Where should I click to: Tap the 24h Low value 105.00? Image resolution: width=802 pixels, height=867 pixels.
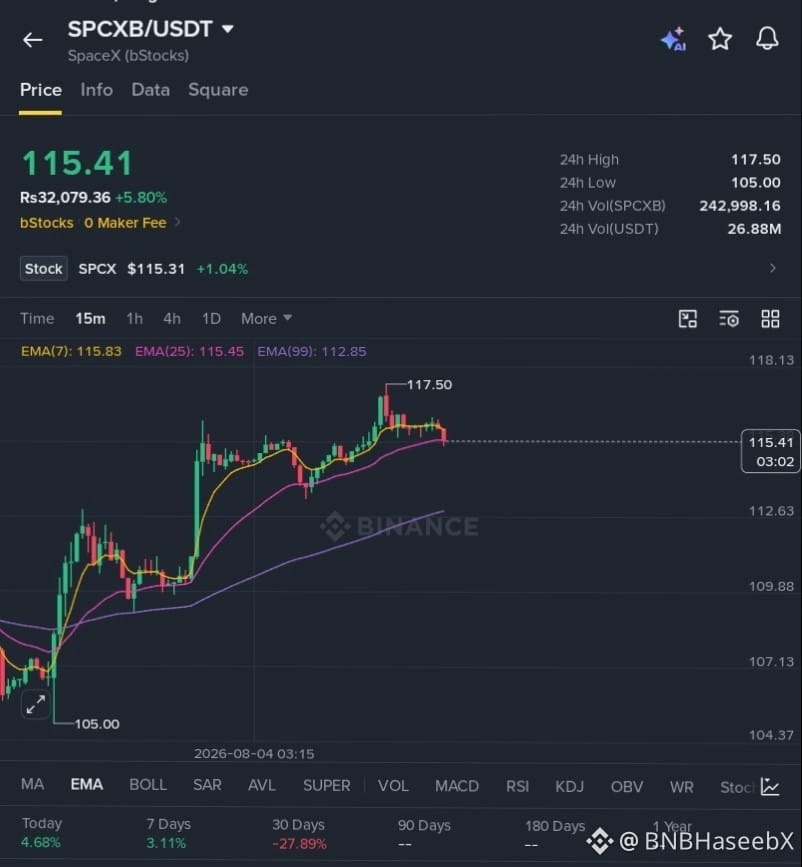click(756, 183)
